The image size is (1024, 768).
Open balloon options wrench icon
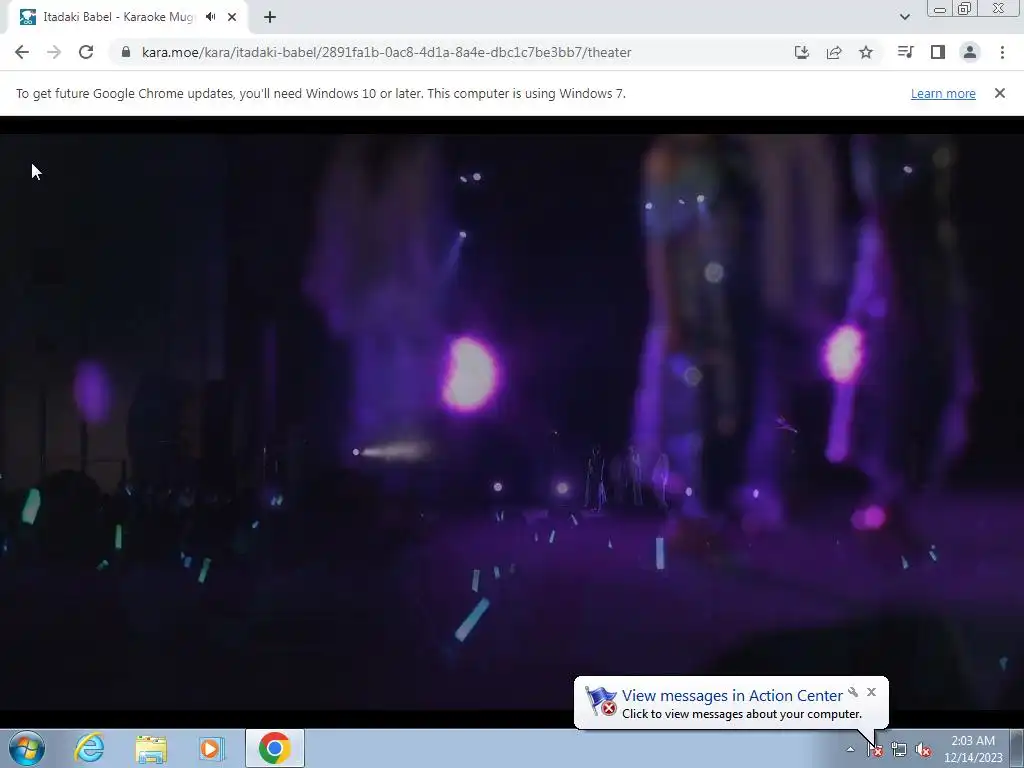(x=853, y=692)
